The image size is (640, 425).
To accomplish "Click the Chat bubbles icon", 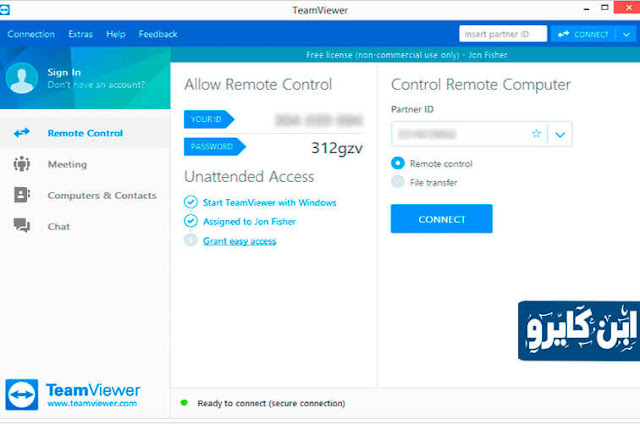I will click(x=22, y=225).
